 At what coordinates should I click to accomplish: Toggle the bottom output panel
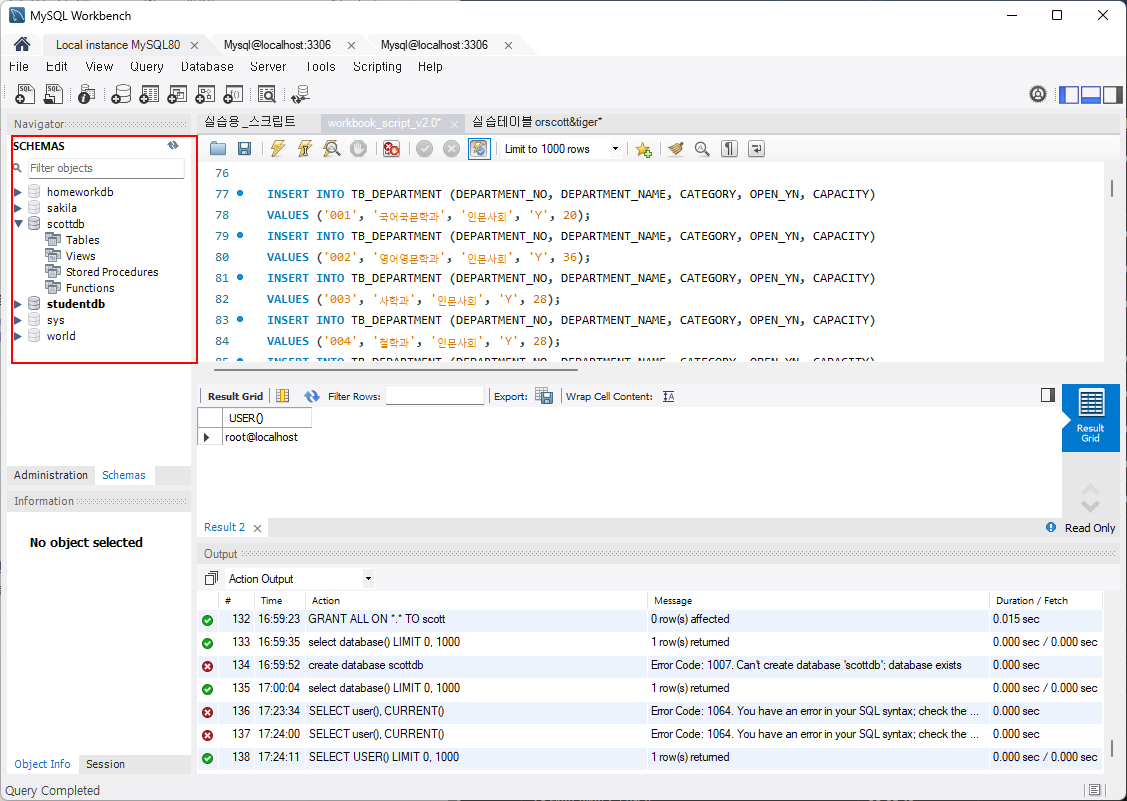point(1091,94)
